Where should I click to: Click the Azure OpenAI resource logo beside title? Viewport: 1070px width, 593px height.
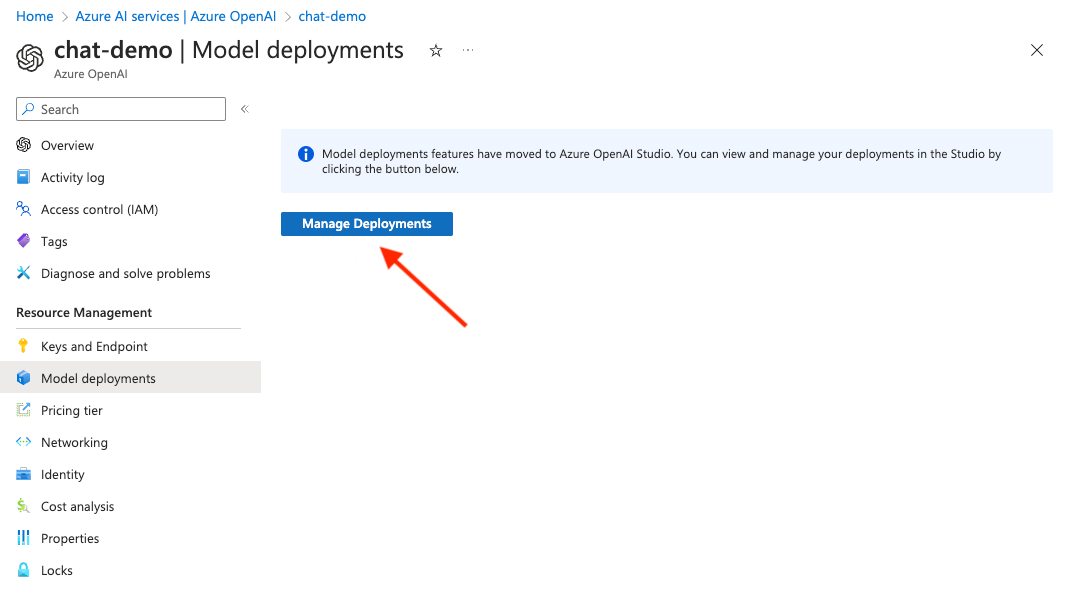(x=30, y=58)
